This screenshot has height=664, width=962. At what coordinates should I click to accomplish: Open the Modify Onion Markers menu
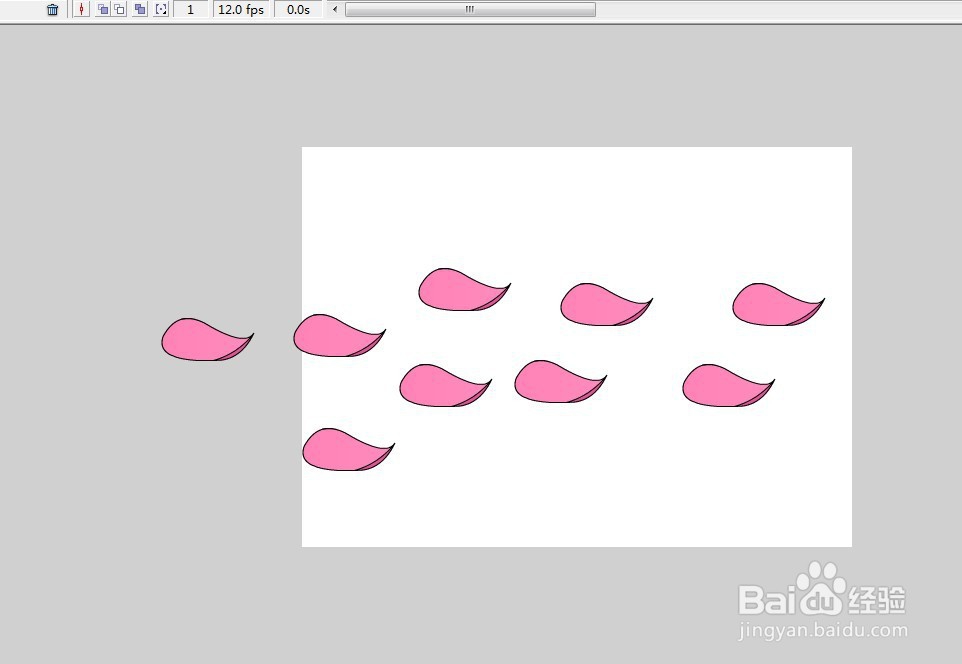161,9
